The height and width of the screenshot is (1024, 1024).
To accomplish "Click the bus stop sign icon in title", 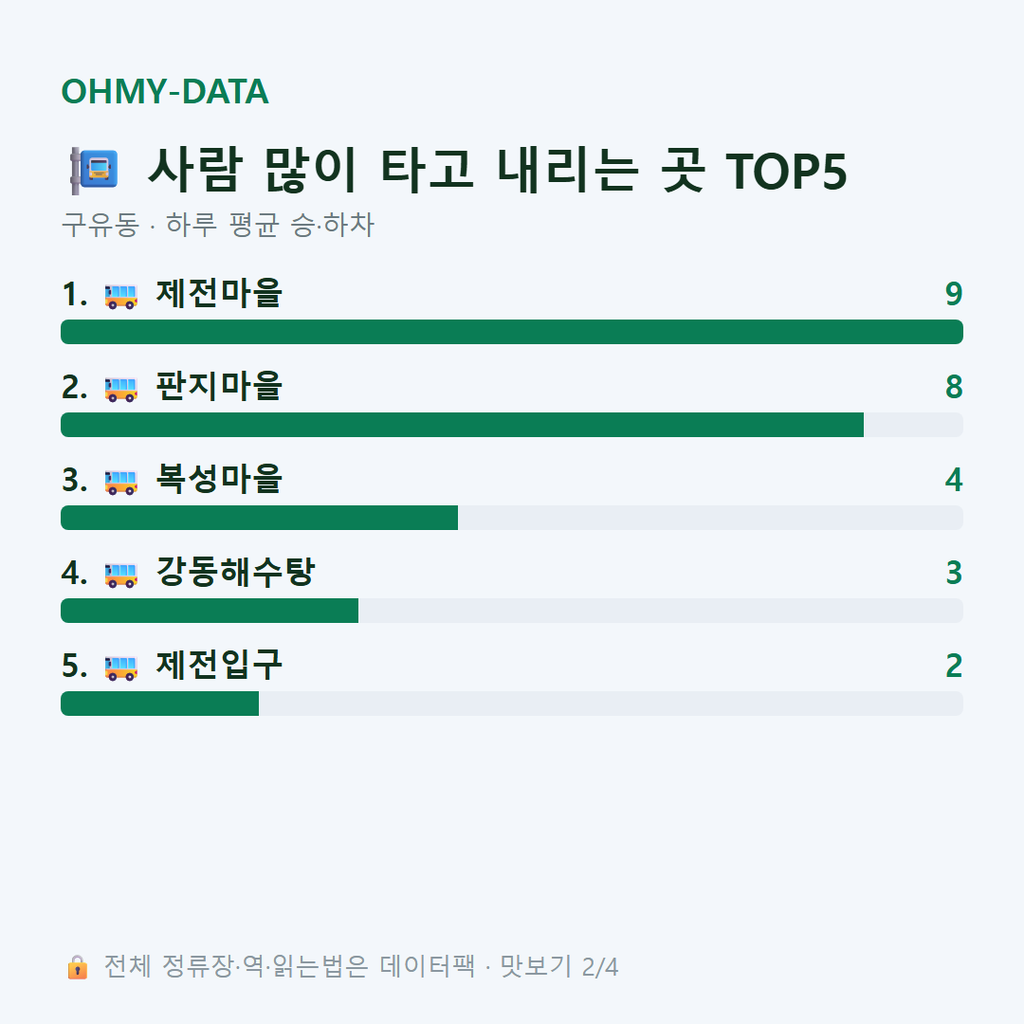I will tap(94, 171).
